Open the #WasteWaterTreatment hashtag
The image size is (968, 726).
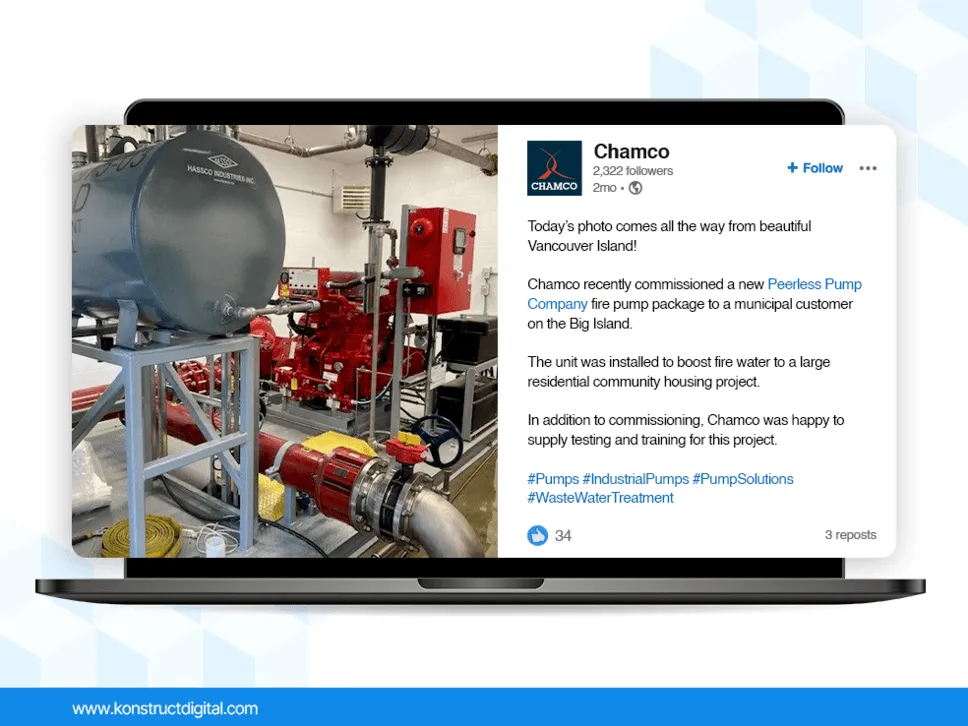tap(600, 498)
